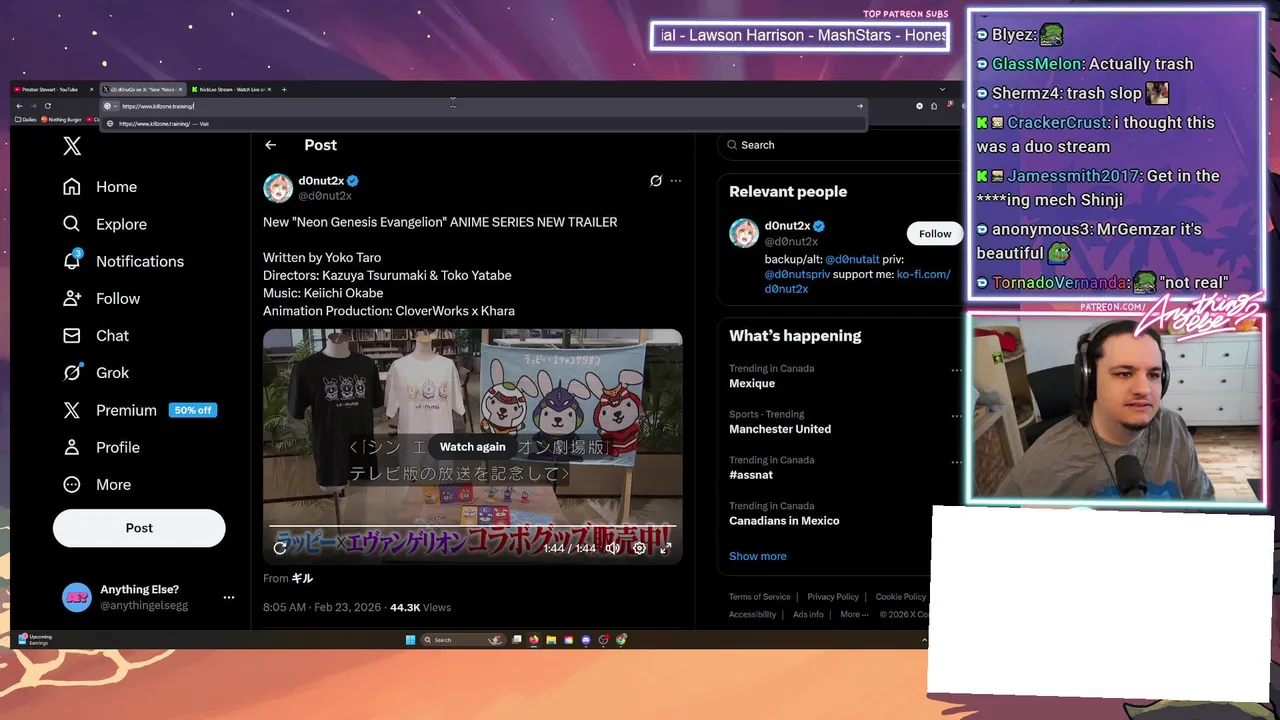Open options dots for Mexique trend
The width and height of the screenshot is (1280, 720).
click(x=956, y=370)
